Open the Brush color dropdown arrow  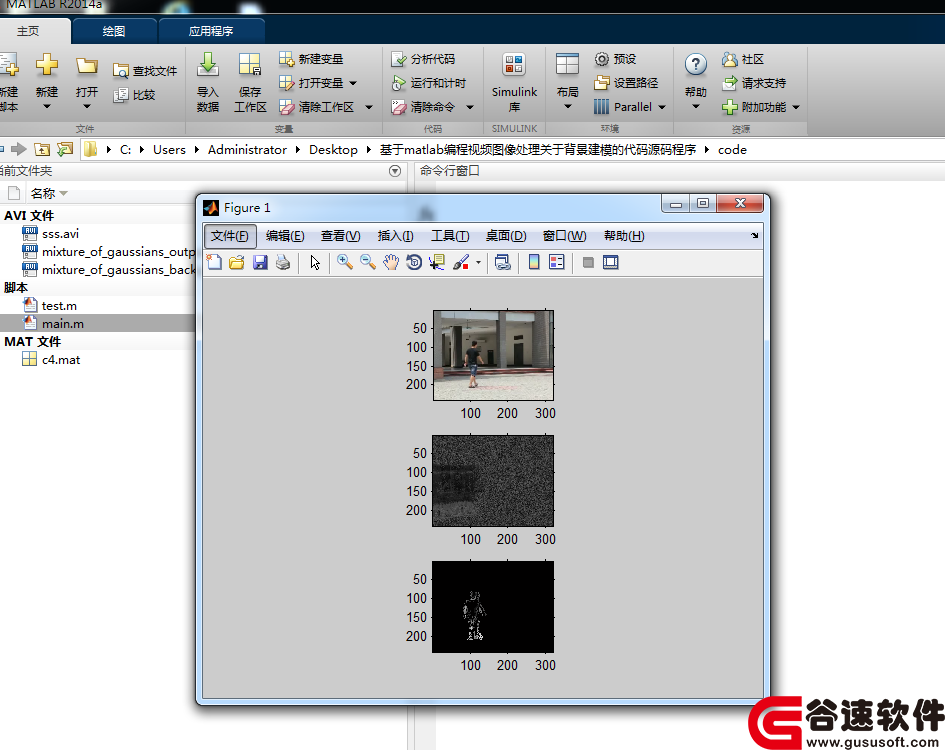tap(478, 263)
